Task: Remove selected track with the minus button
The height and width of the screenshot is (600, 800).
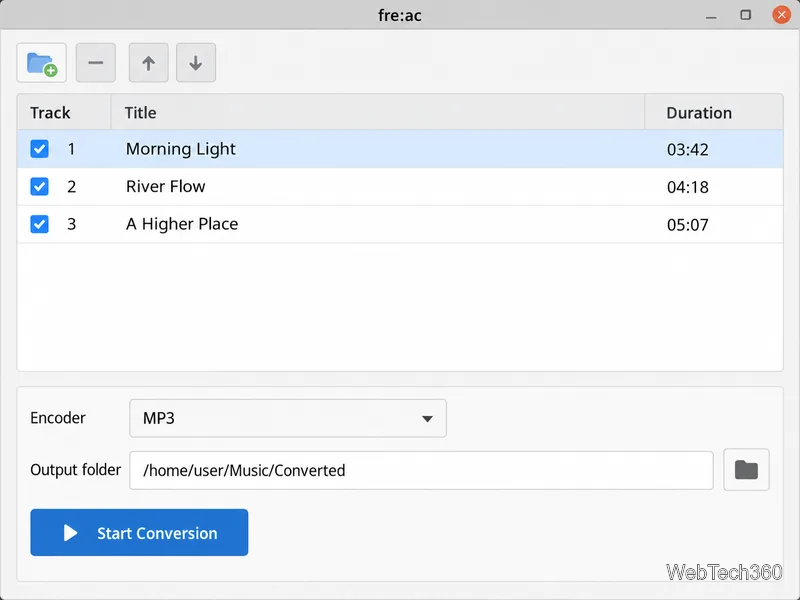Action: (x=95, y=63)
